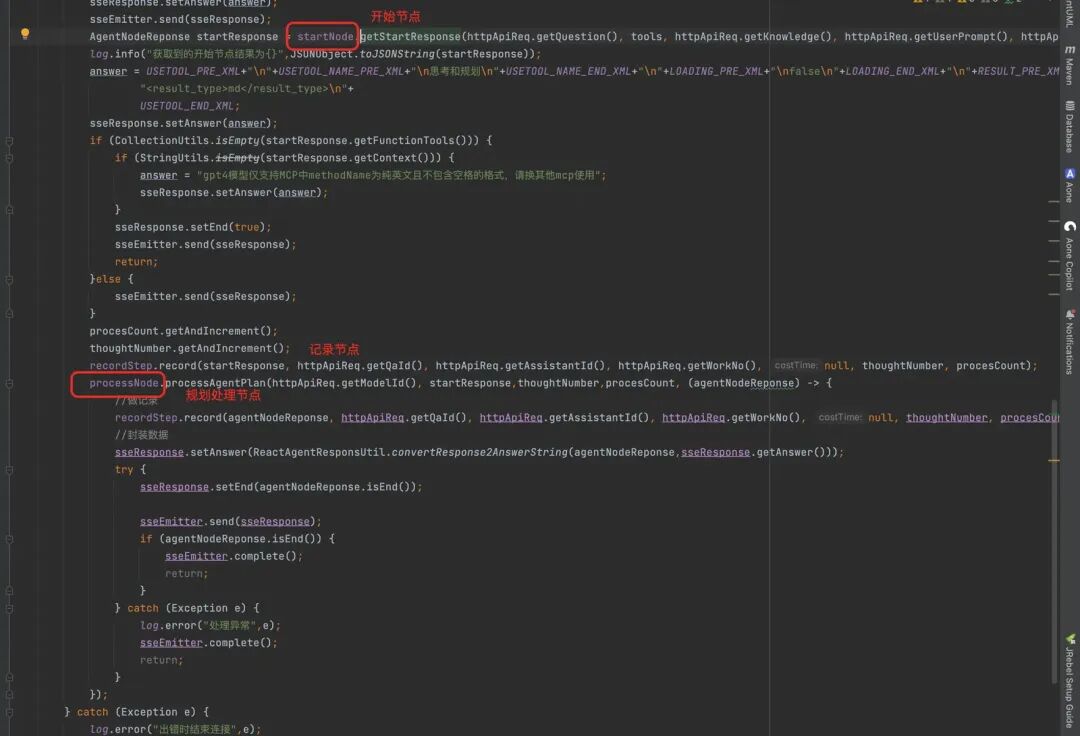Screen dimensions: 1080x736
Task: Click the yellow light bulb quick-fix icon
Action: pos(25,33)
